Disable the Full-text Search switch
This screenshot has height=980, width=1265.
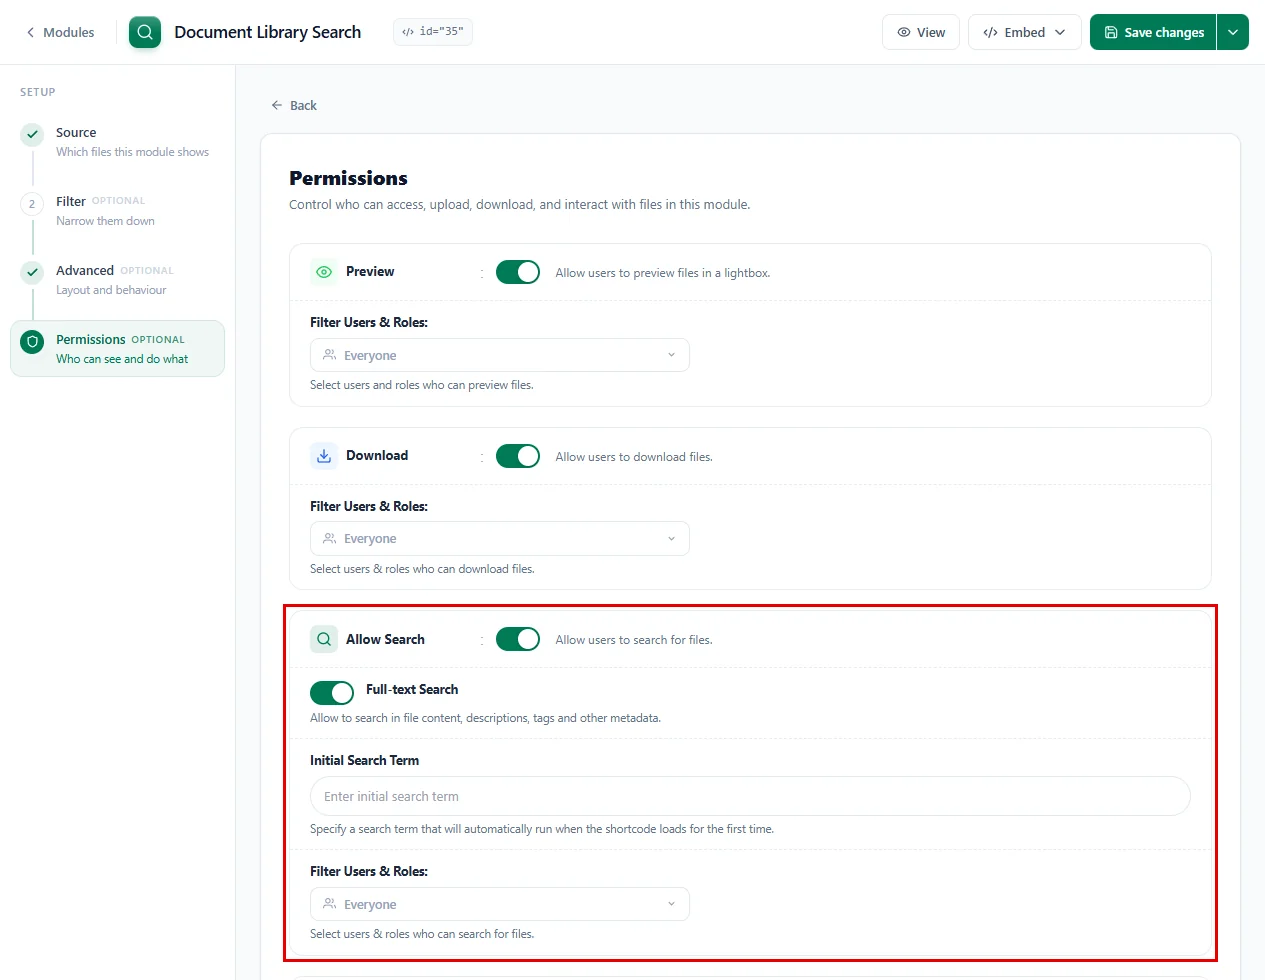point(332,692)
